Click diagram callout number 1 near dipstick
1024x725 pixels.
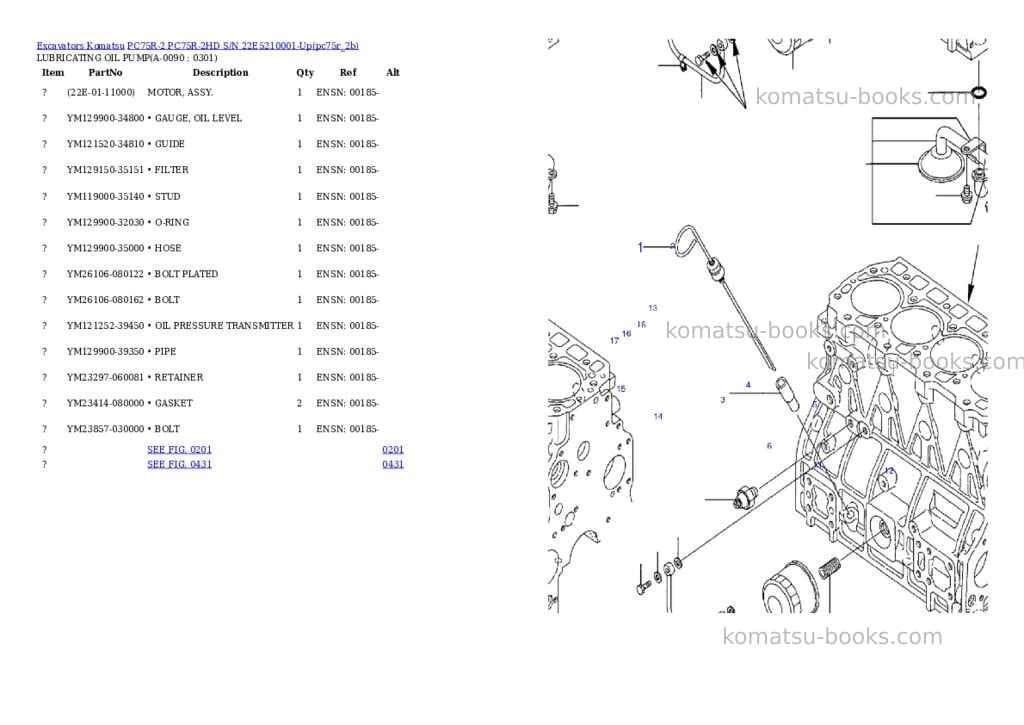click(x=641, y=247)
